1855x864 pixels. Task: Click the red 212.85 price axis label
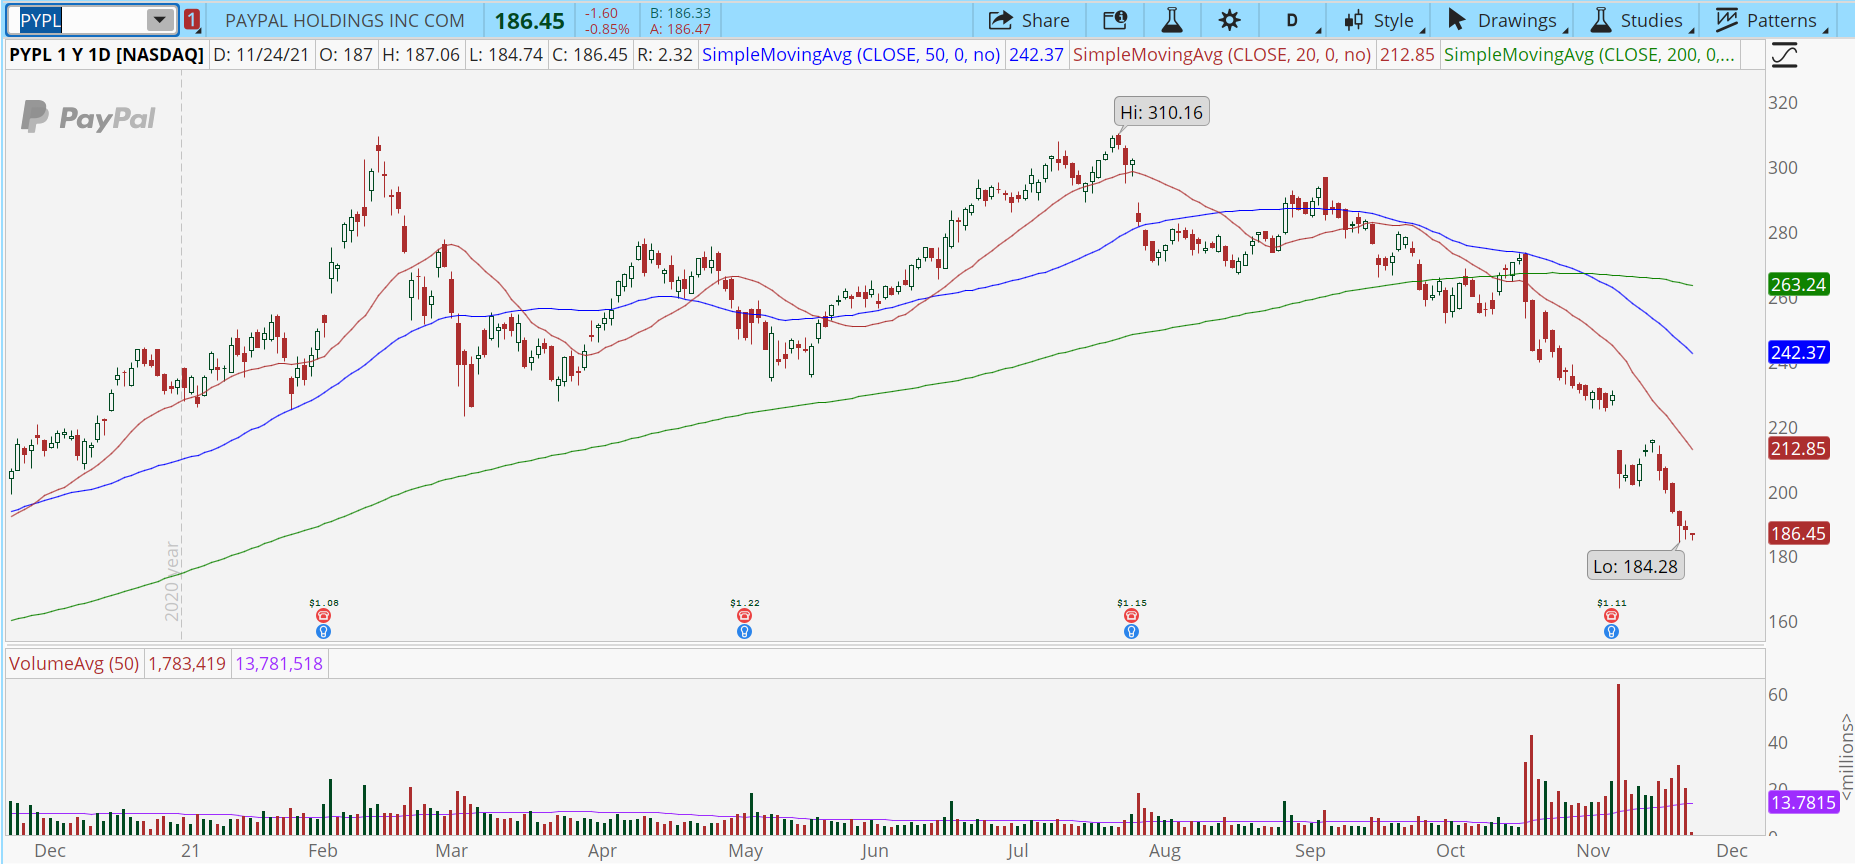(1798, 449)
